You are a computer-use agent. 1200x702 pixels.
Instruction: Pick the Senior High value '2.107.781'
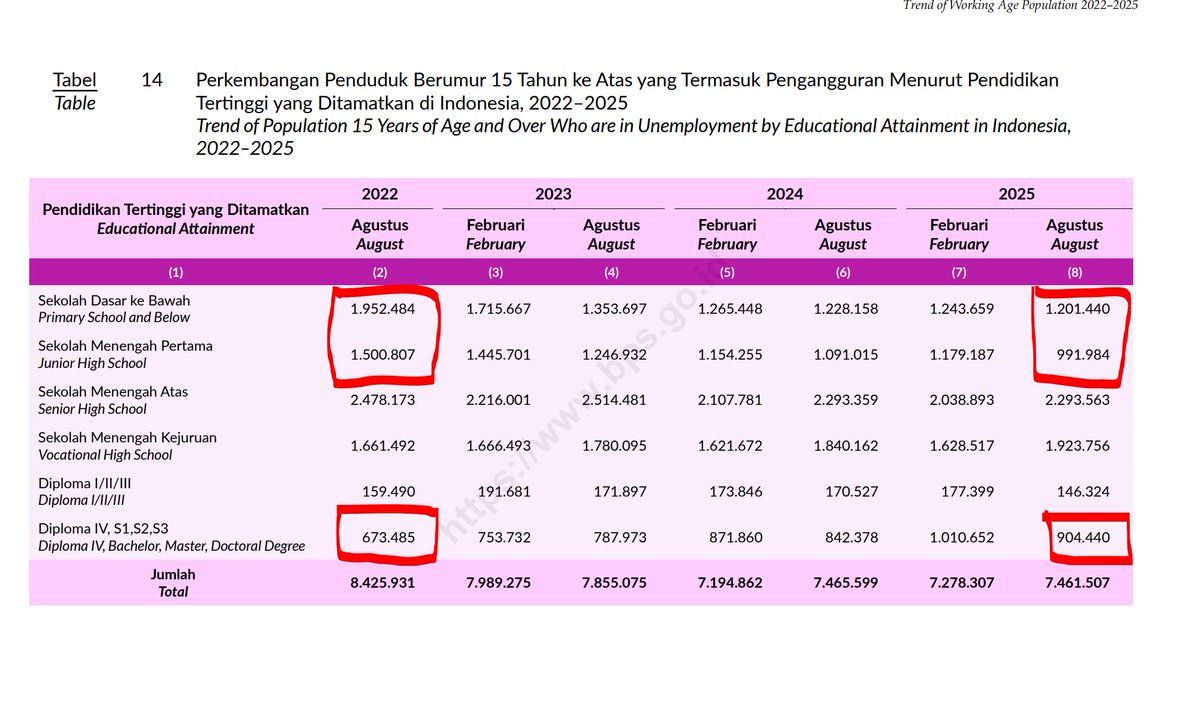(730, 400)
